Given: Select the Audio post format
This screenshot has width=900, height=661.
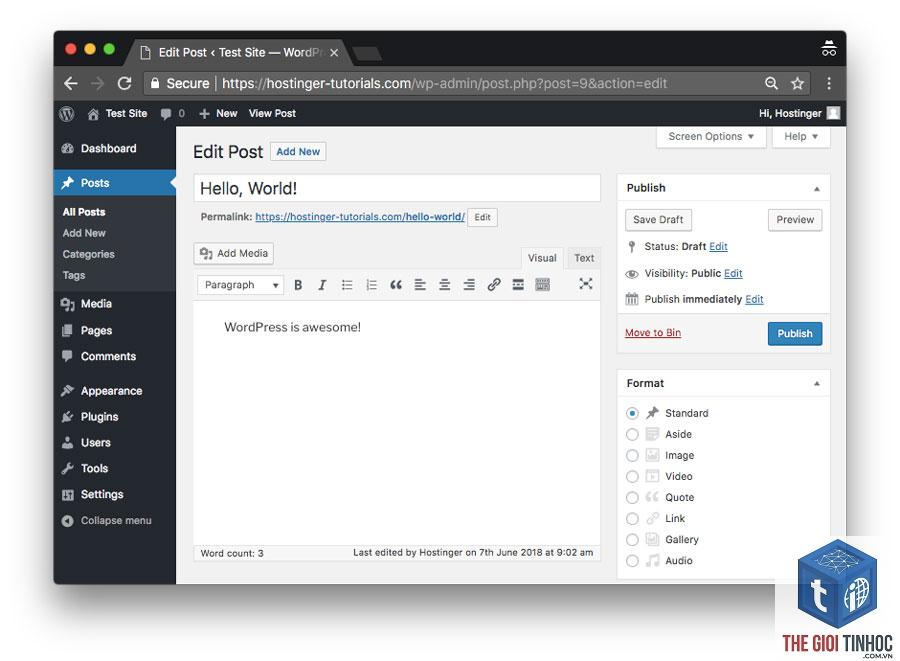Looking at the screenshot, I should point(632,561).
